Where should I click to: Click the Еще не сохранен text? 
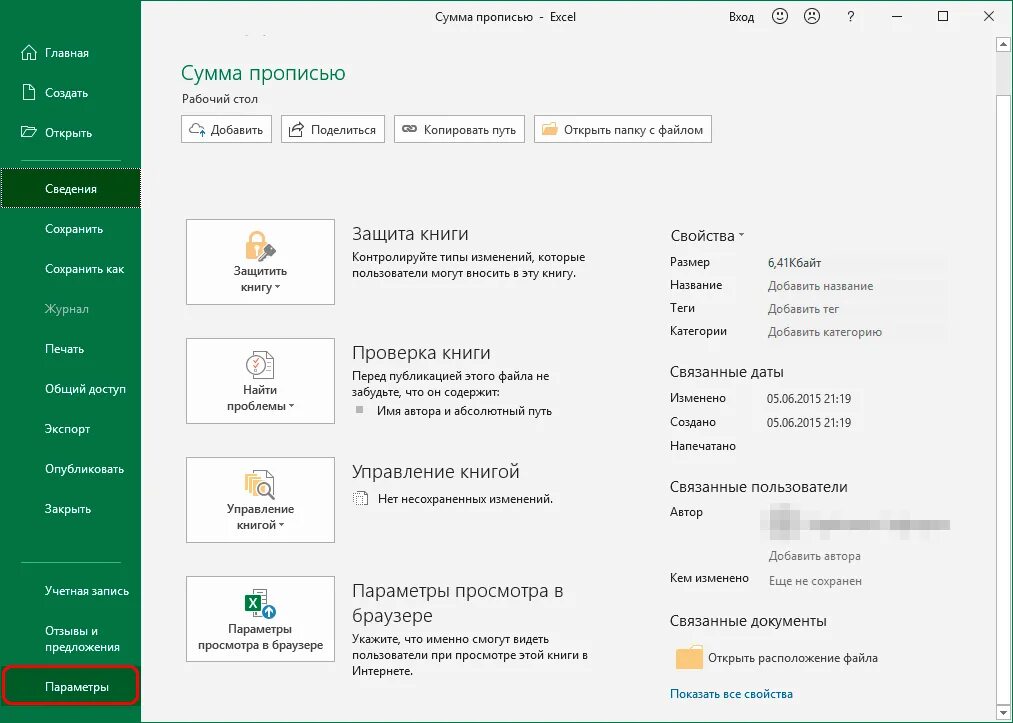point(815,581)
